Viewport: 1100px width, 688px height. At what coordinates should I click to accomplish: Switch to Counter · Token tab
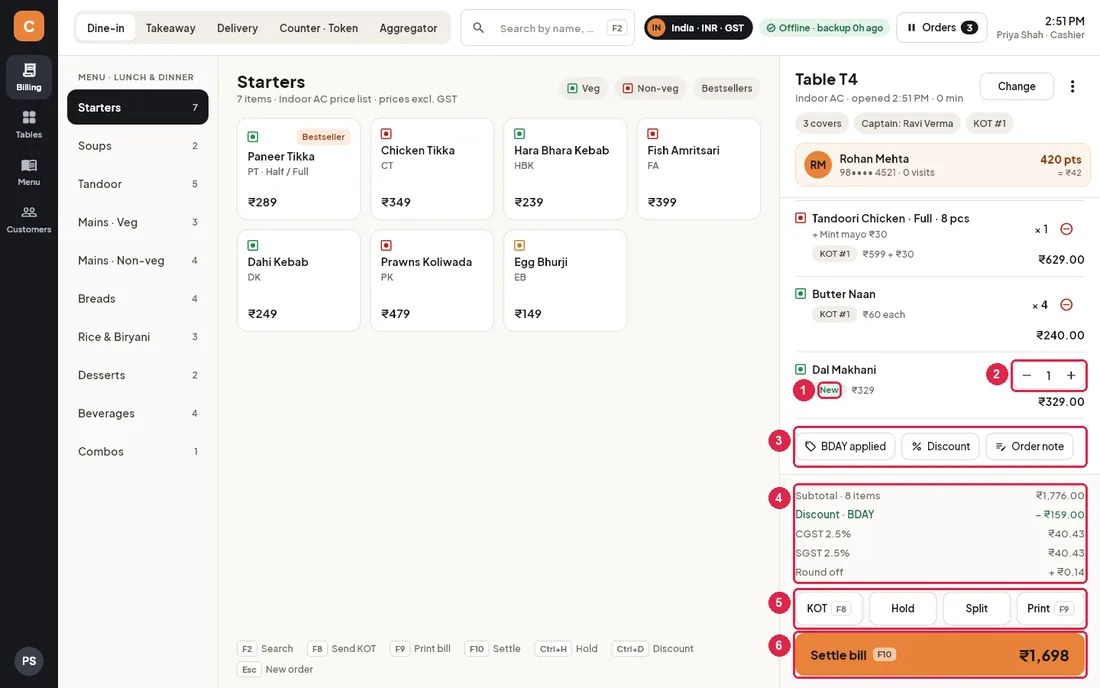coord(318,28)
